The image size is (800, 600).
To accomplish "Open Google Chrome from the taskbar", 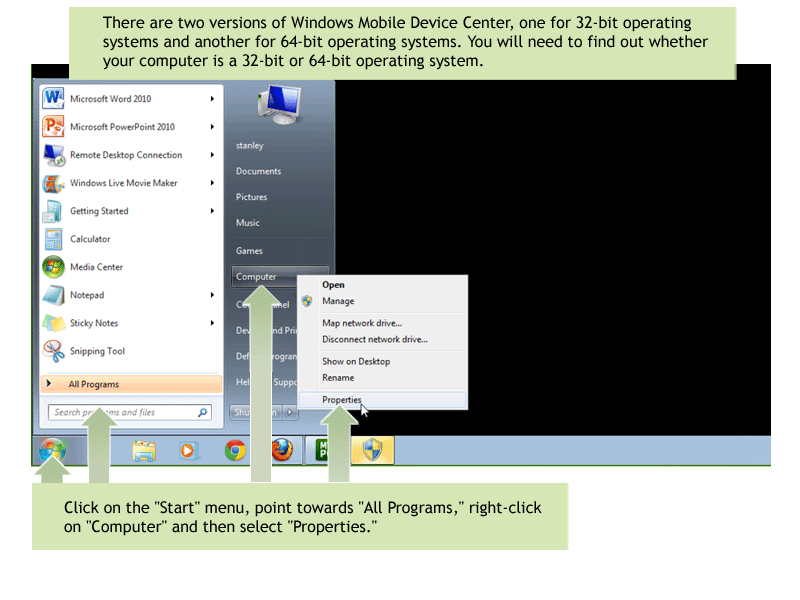I will coord(235,451).
